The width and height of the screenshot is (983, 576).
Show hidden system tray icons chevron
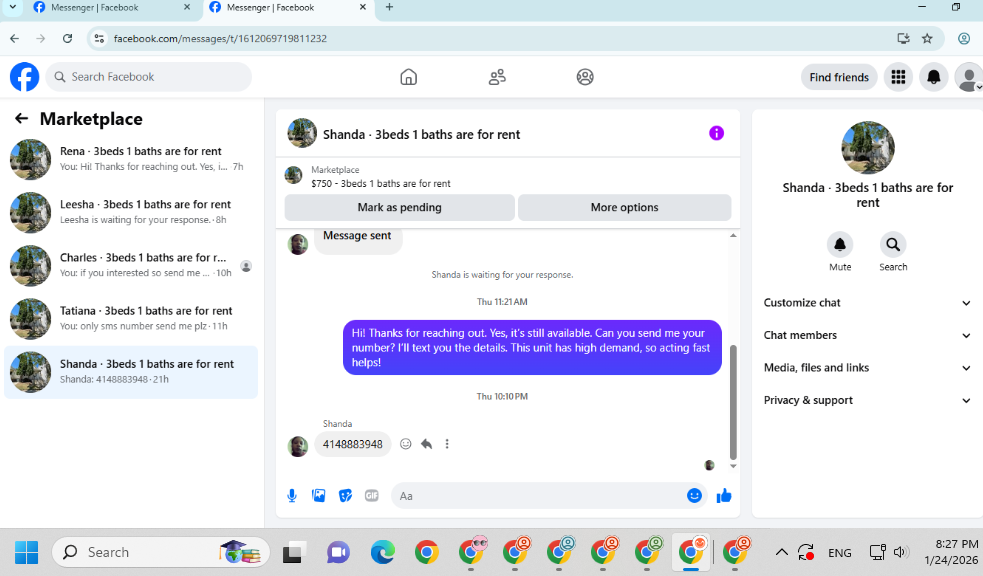pos(781,552)
